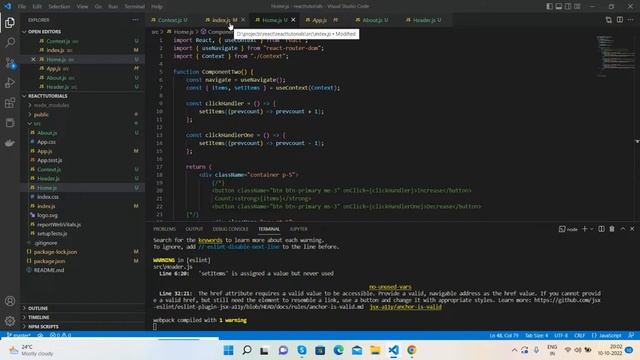Open the Terminal menu
Screen dimensions: 640x360
134,7
